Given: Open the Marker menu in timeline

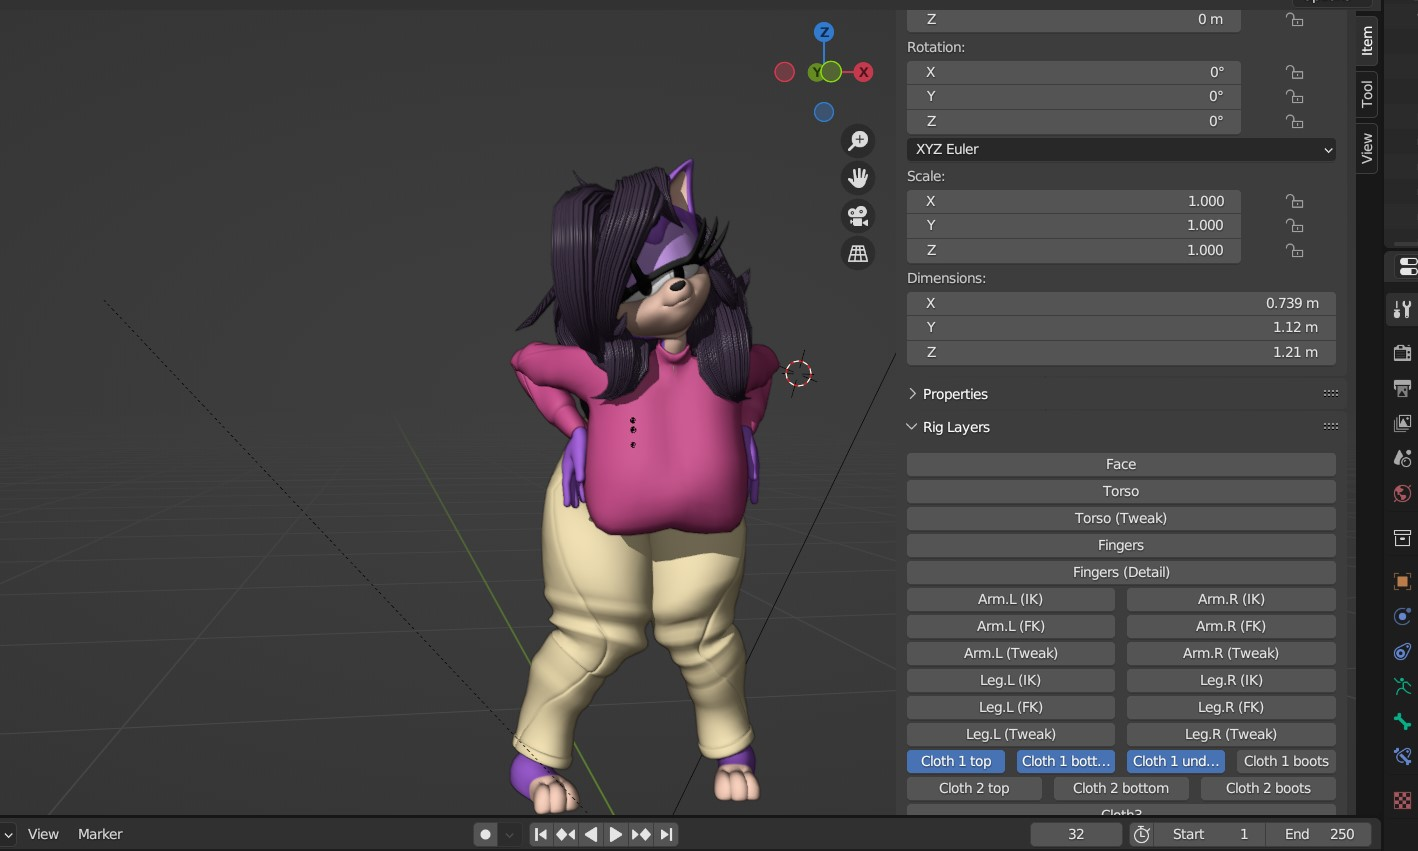Looking at the screenshot, I should point(100,834).
